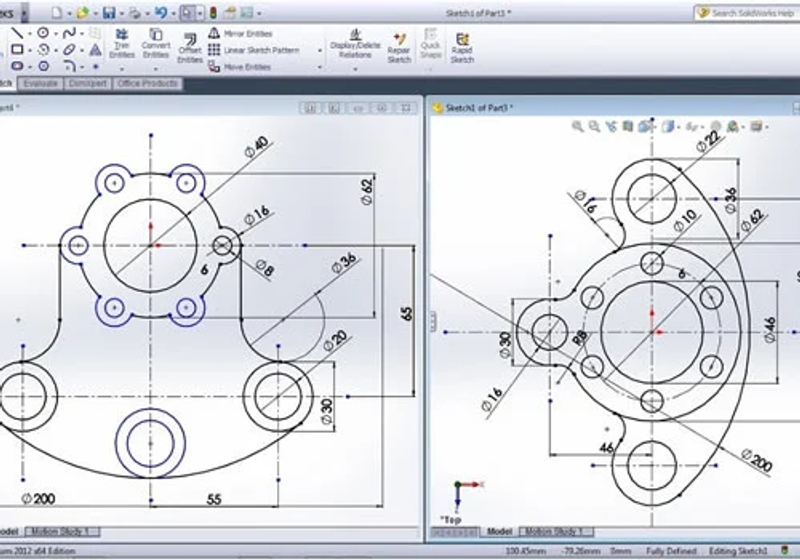Click Trim Entities tool

(x=121, y=43)
